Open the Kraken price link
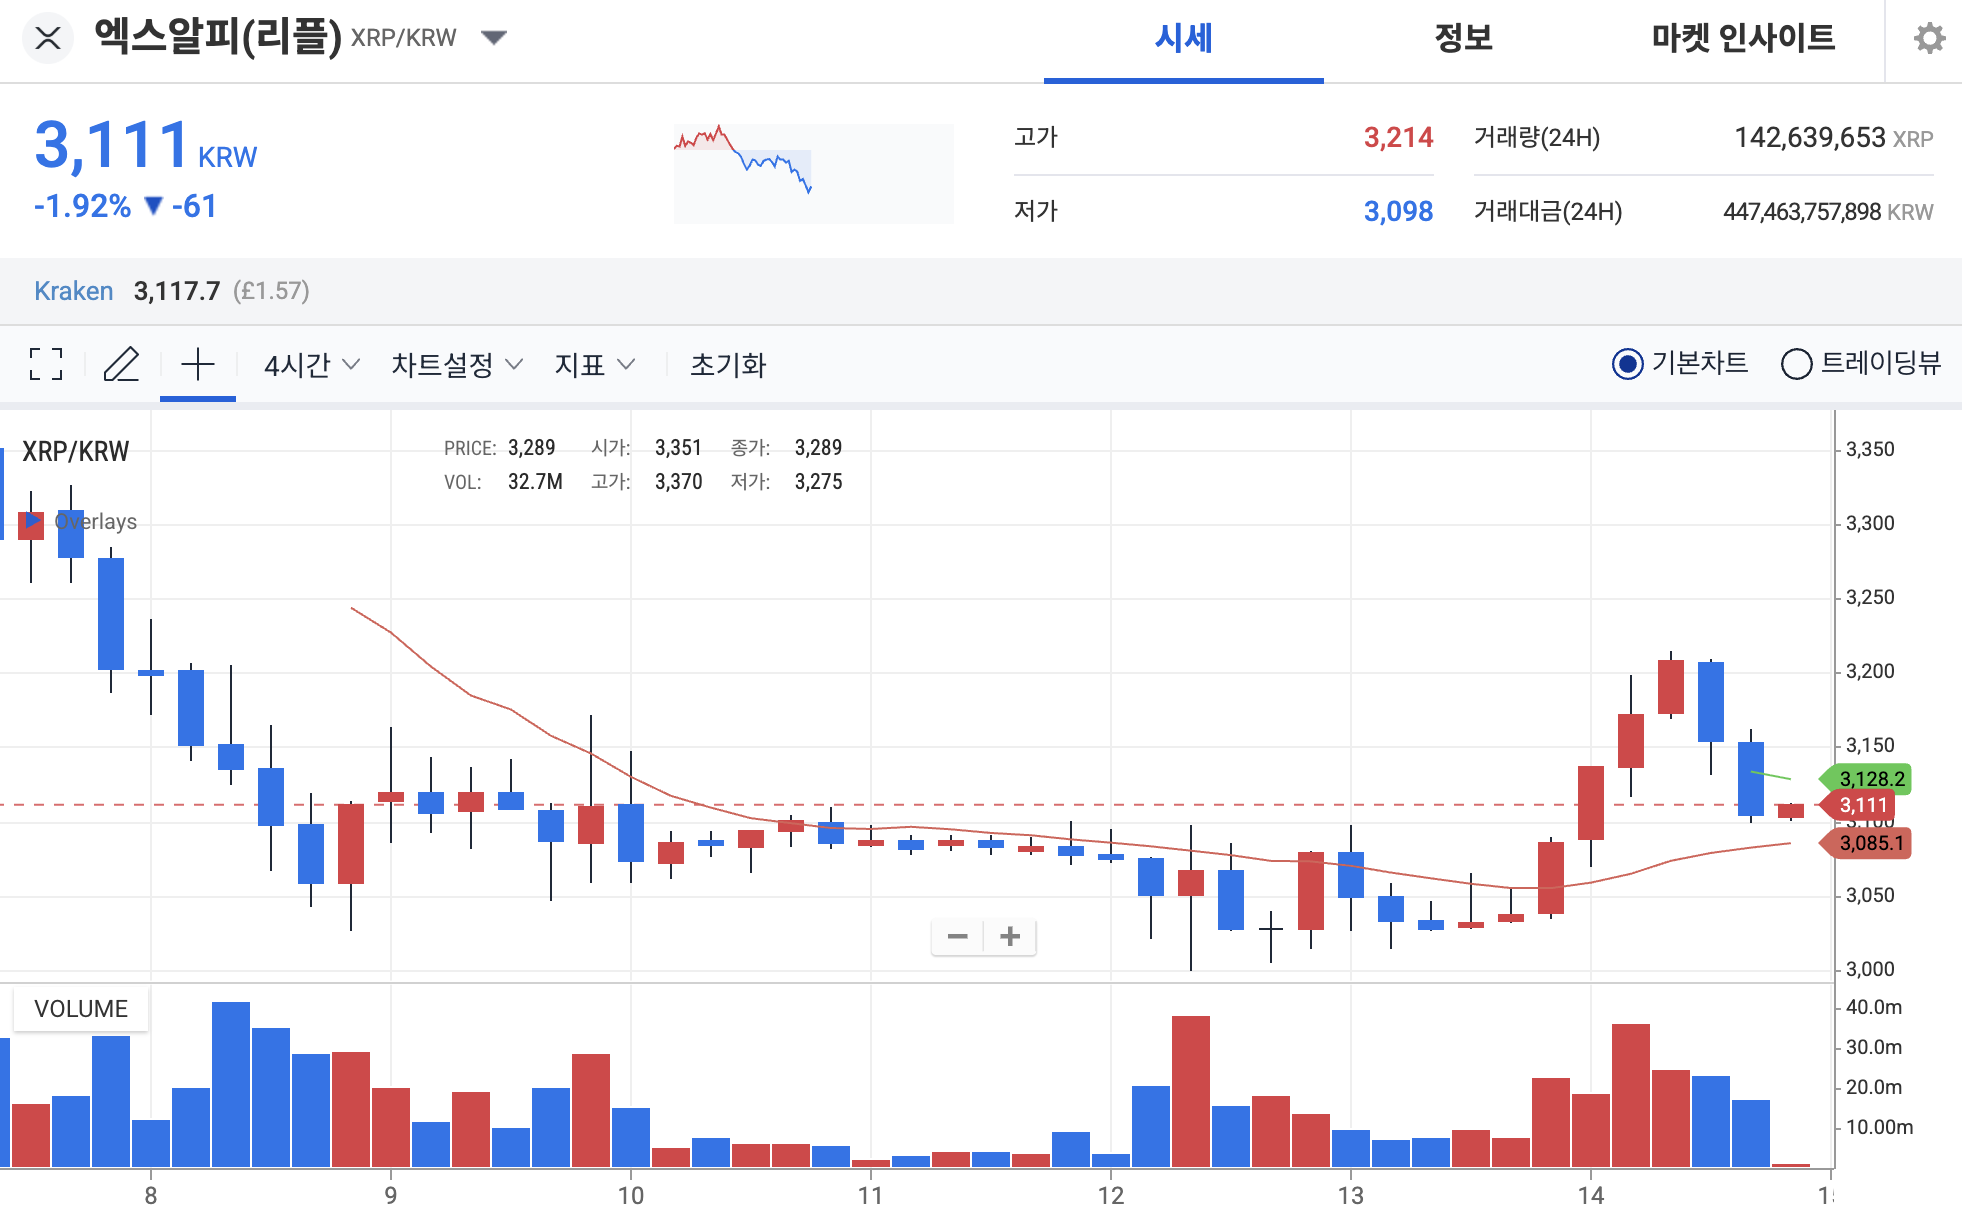 pos(74,291)
